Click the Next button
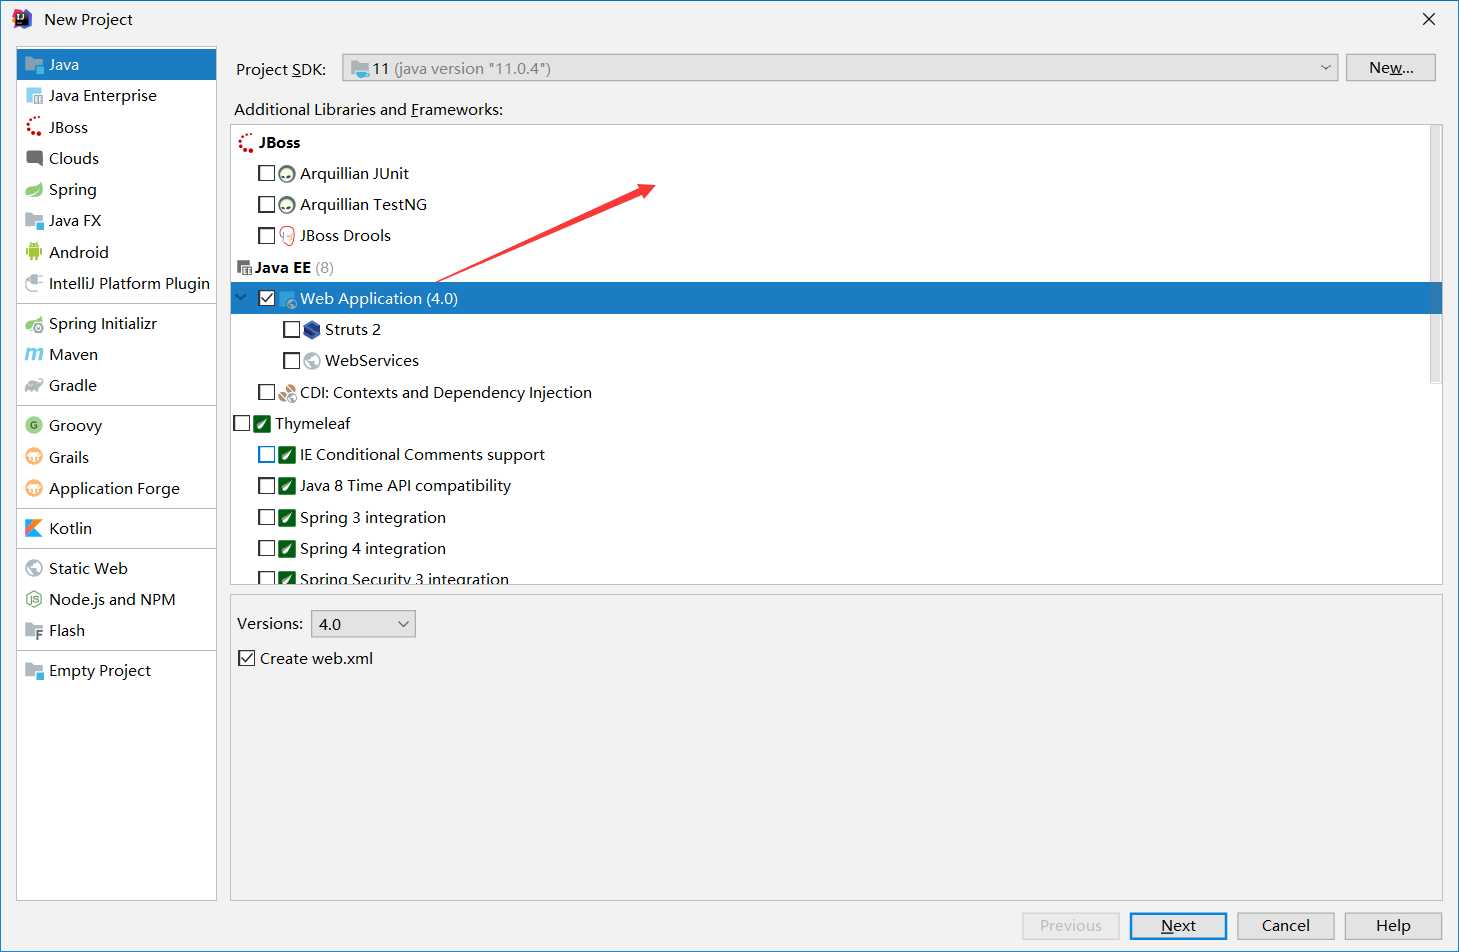Screen dimensions: 1459x952 (1178, 926)
